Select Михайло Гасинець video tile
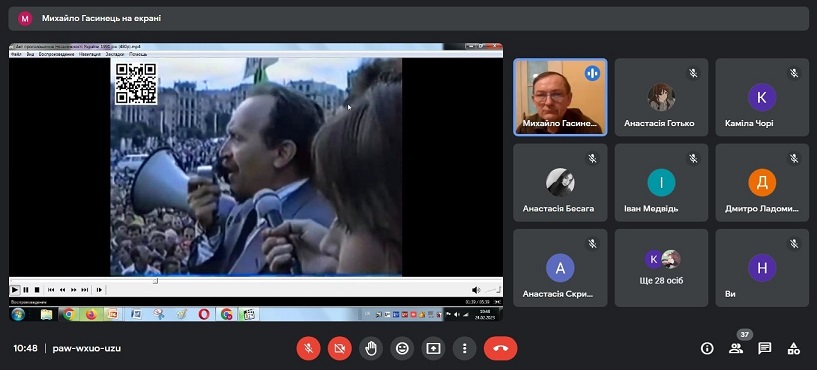Viewport: 817px width, 370px height. click(560, 97)
